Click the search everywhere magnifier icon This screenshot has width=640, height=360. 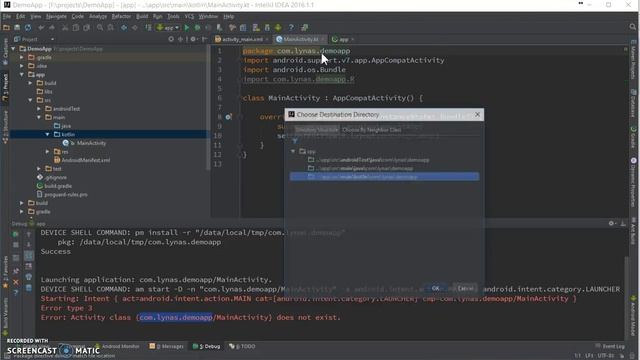[x=632, y=27]
